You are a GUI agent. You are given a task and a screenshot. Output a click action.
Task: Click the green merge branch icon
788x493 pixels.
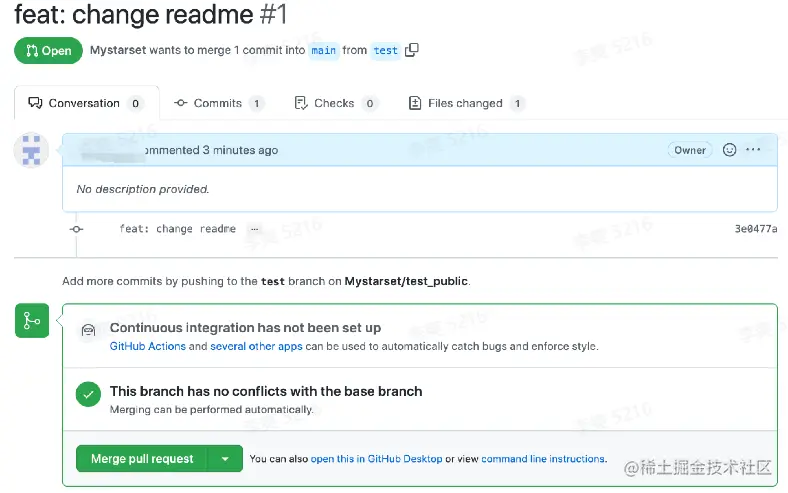[32, 321]
